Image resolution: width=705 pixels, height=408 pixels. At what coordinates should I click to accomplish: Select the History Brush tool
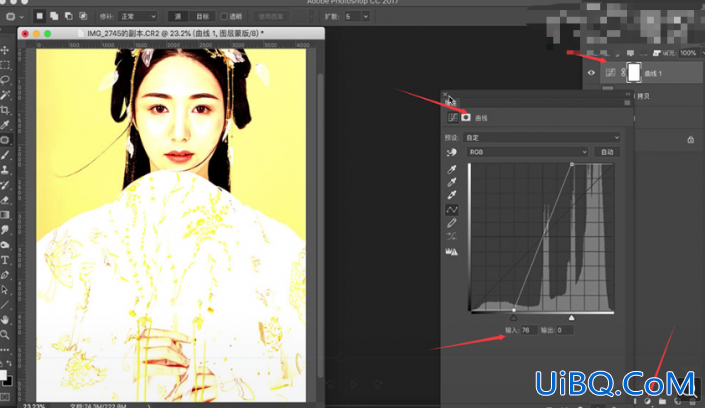(5, 185)
